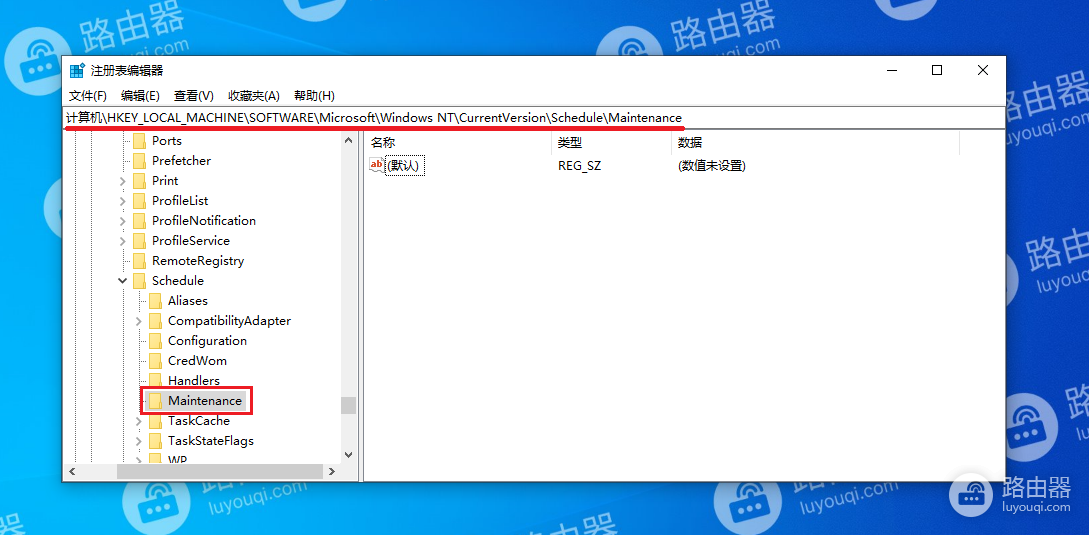Screen dimensions: 1089x535
Task: Open the 文件(F) menu
Action: (88, 96)
